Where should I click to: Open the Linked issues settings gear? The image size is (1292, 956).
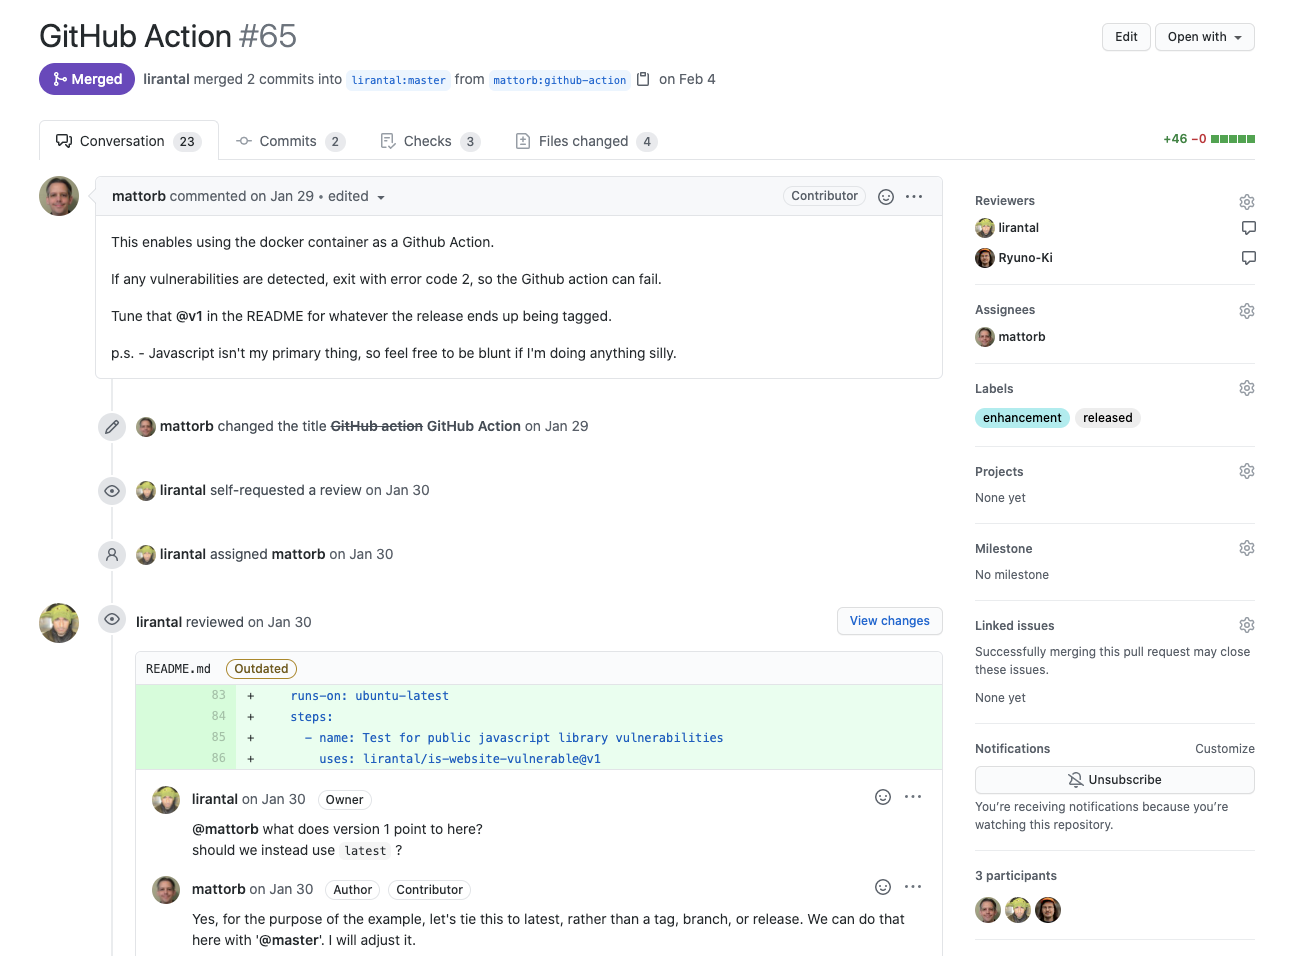click(1247, 625)
